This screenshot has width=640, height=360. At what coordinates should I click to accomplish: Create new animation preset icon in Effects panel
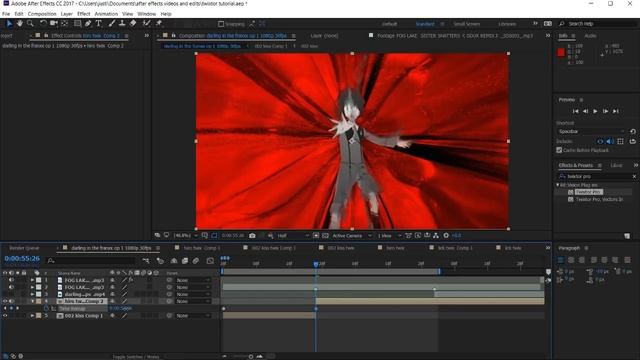[x=627, y=236]
